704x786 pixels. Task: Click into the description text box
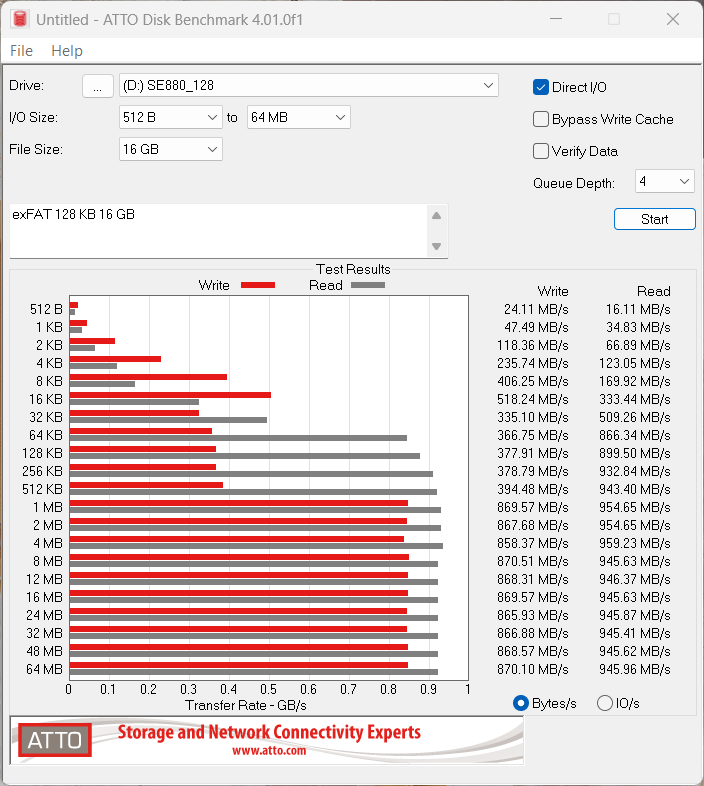click(x=218, y=231)
